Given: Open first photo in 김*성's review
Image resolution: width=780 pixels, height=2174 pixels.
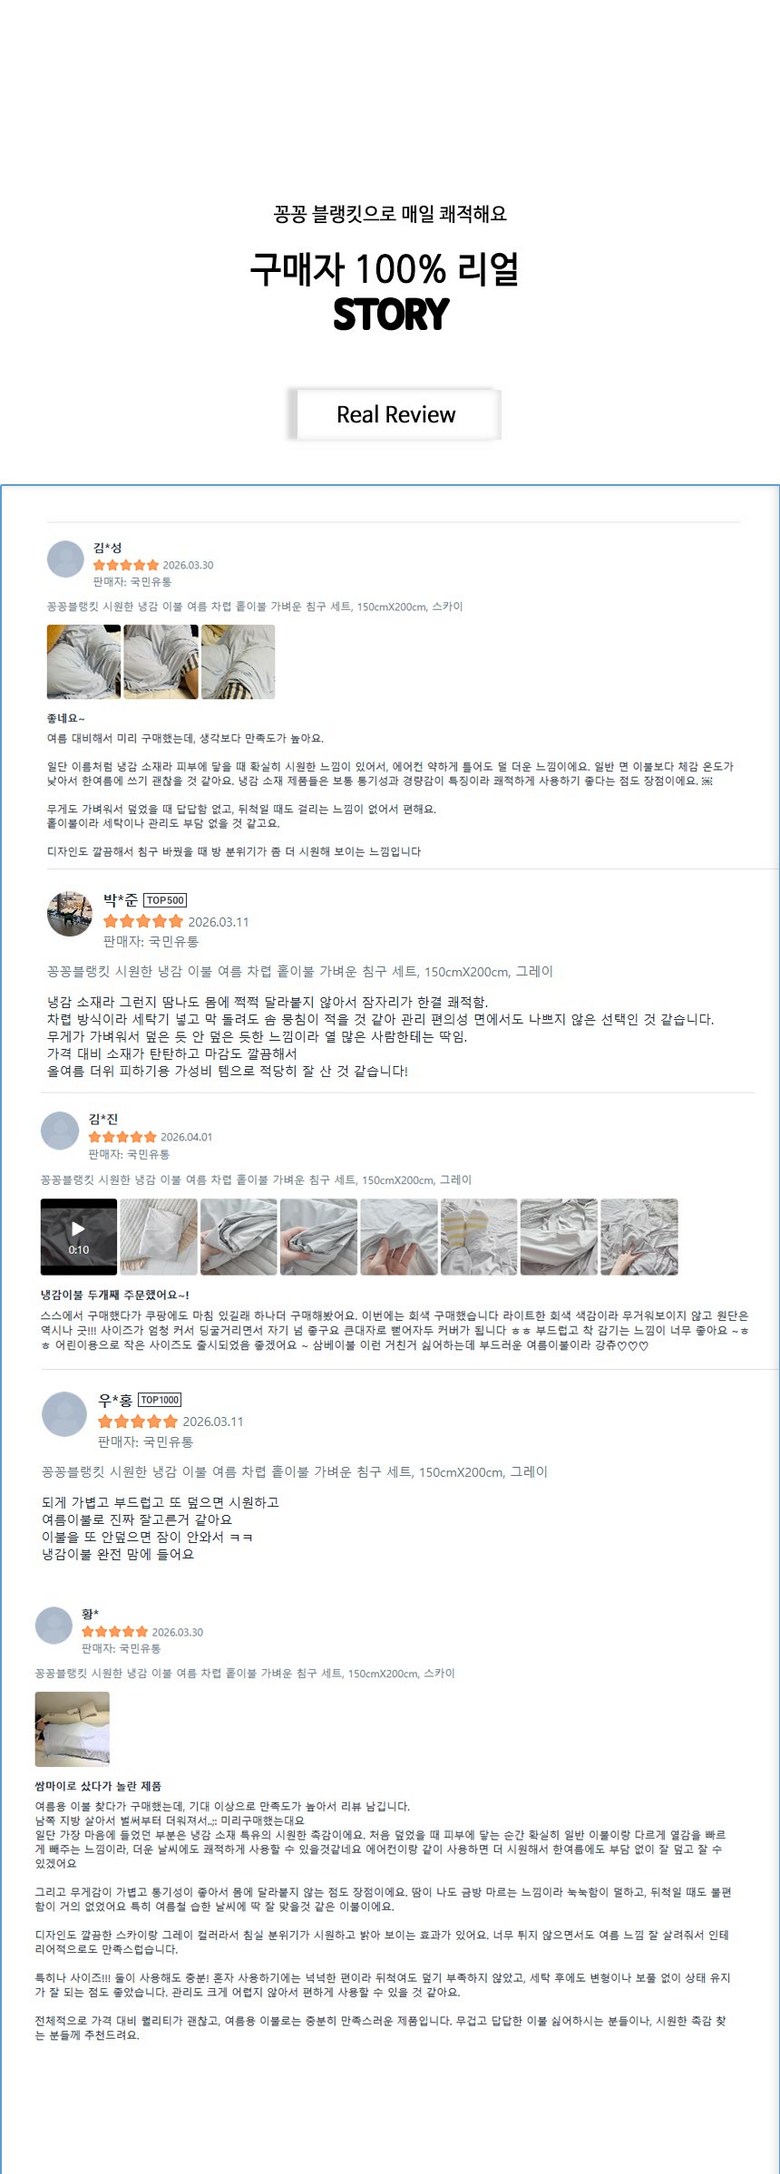Looking at the screenshot, I should point(84,662).
